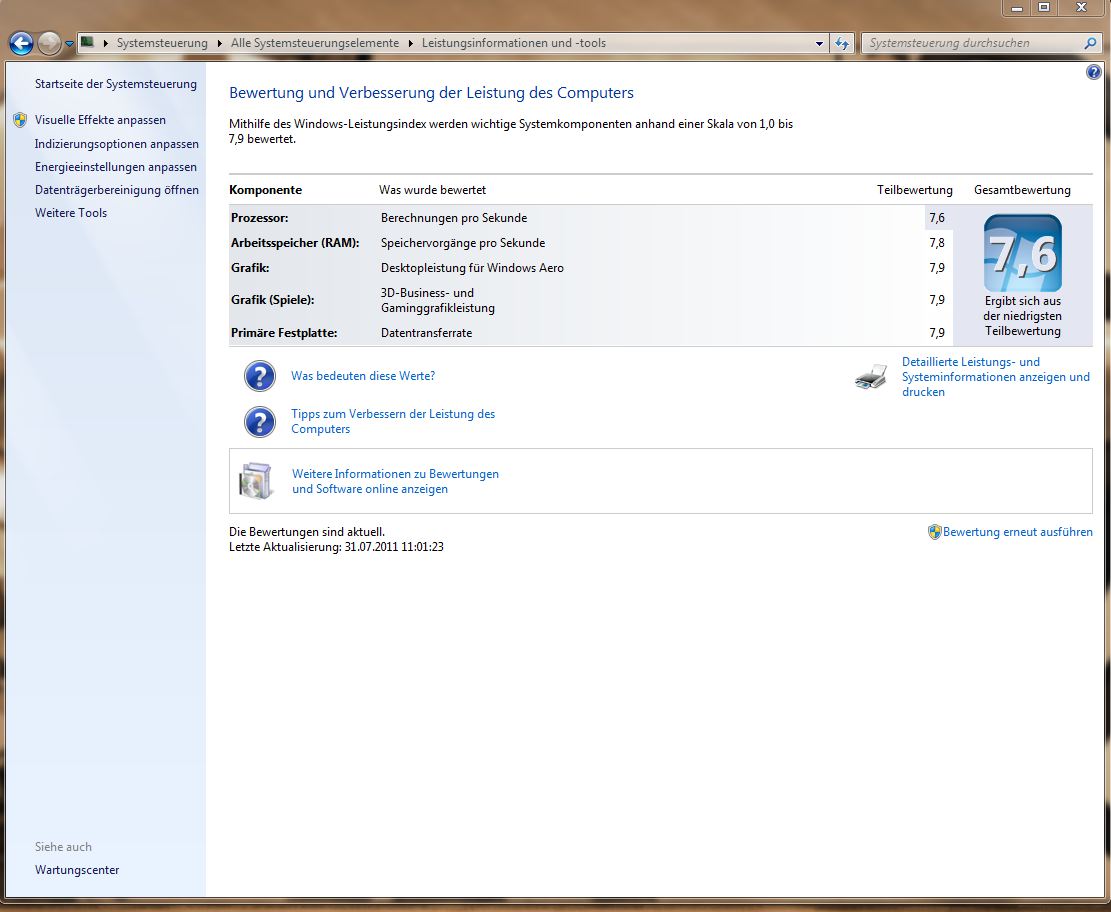The height and width of the screenshot is (912, 1111).
Task: Focus the 'Systemsteuerung durchsuchen' search field
Action: (970, 43)
